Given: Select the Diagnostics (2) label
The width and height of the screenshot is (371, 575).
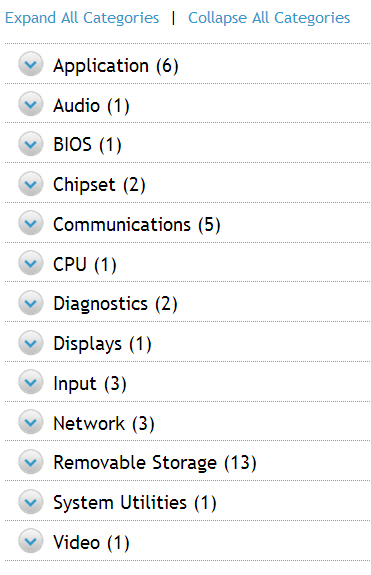Looking at the screenshot, I should point(115,304).
